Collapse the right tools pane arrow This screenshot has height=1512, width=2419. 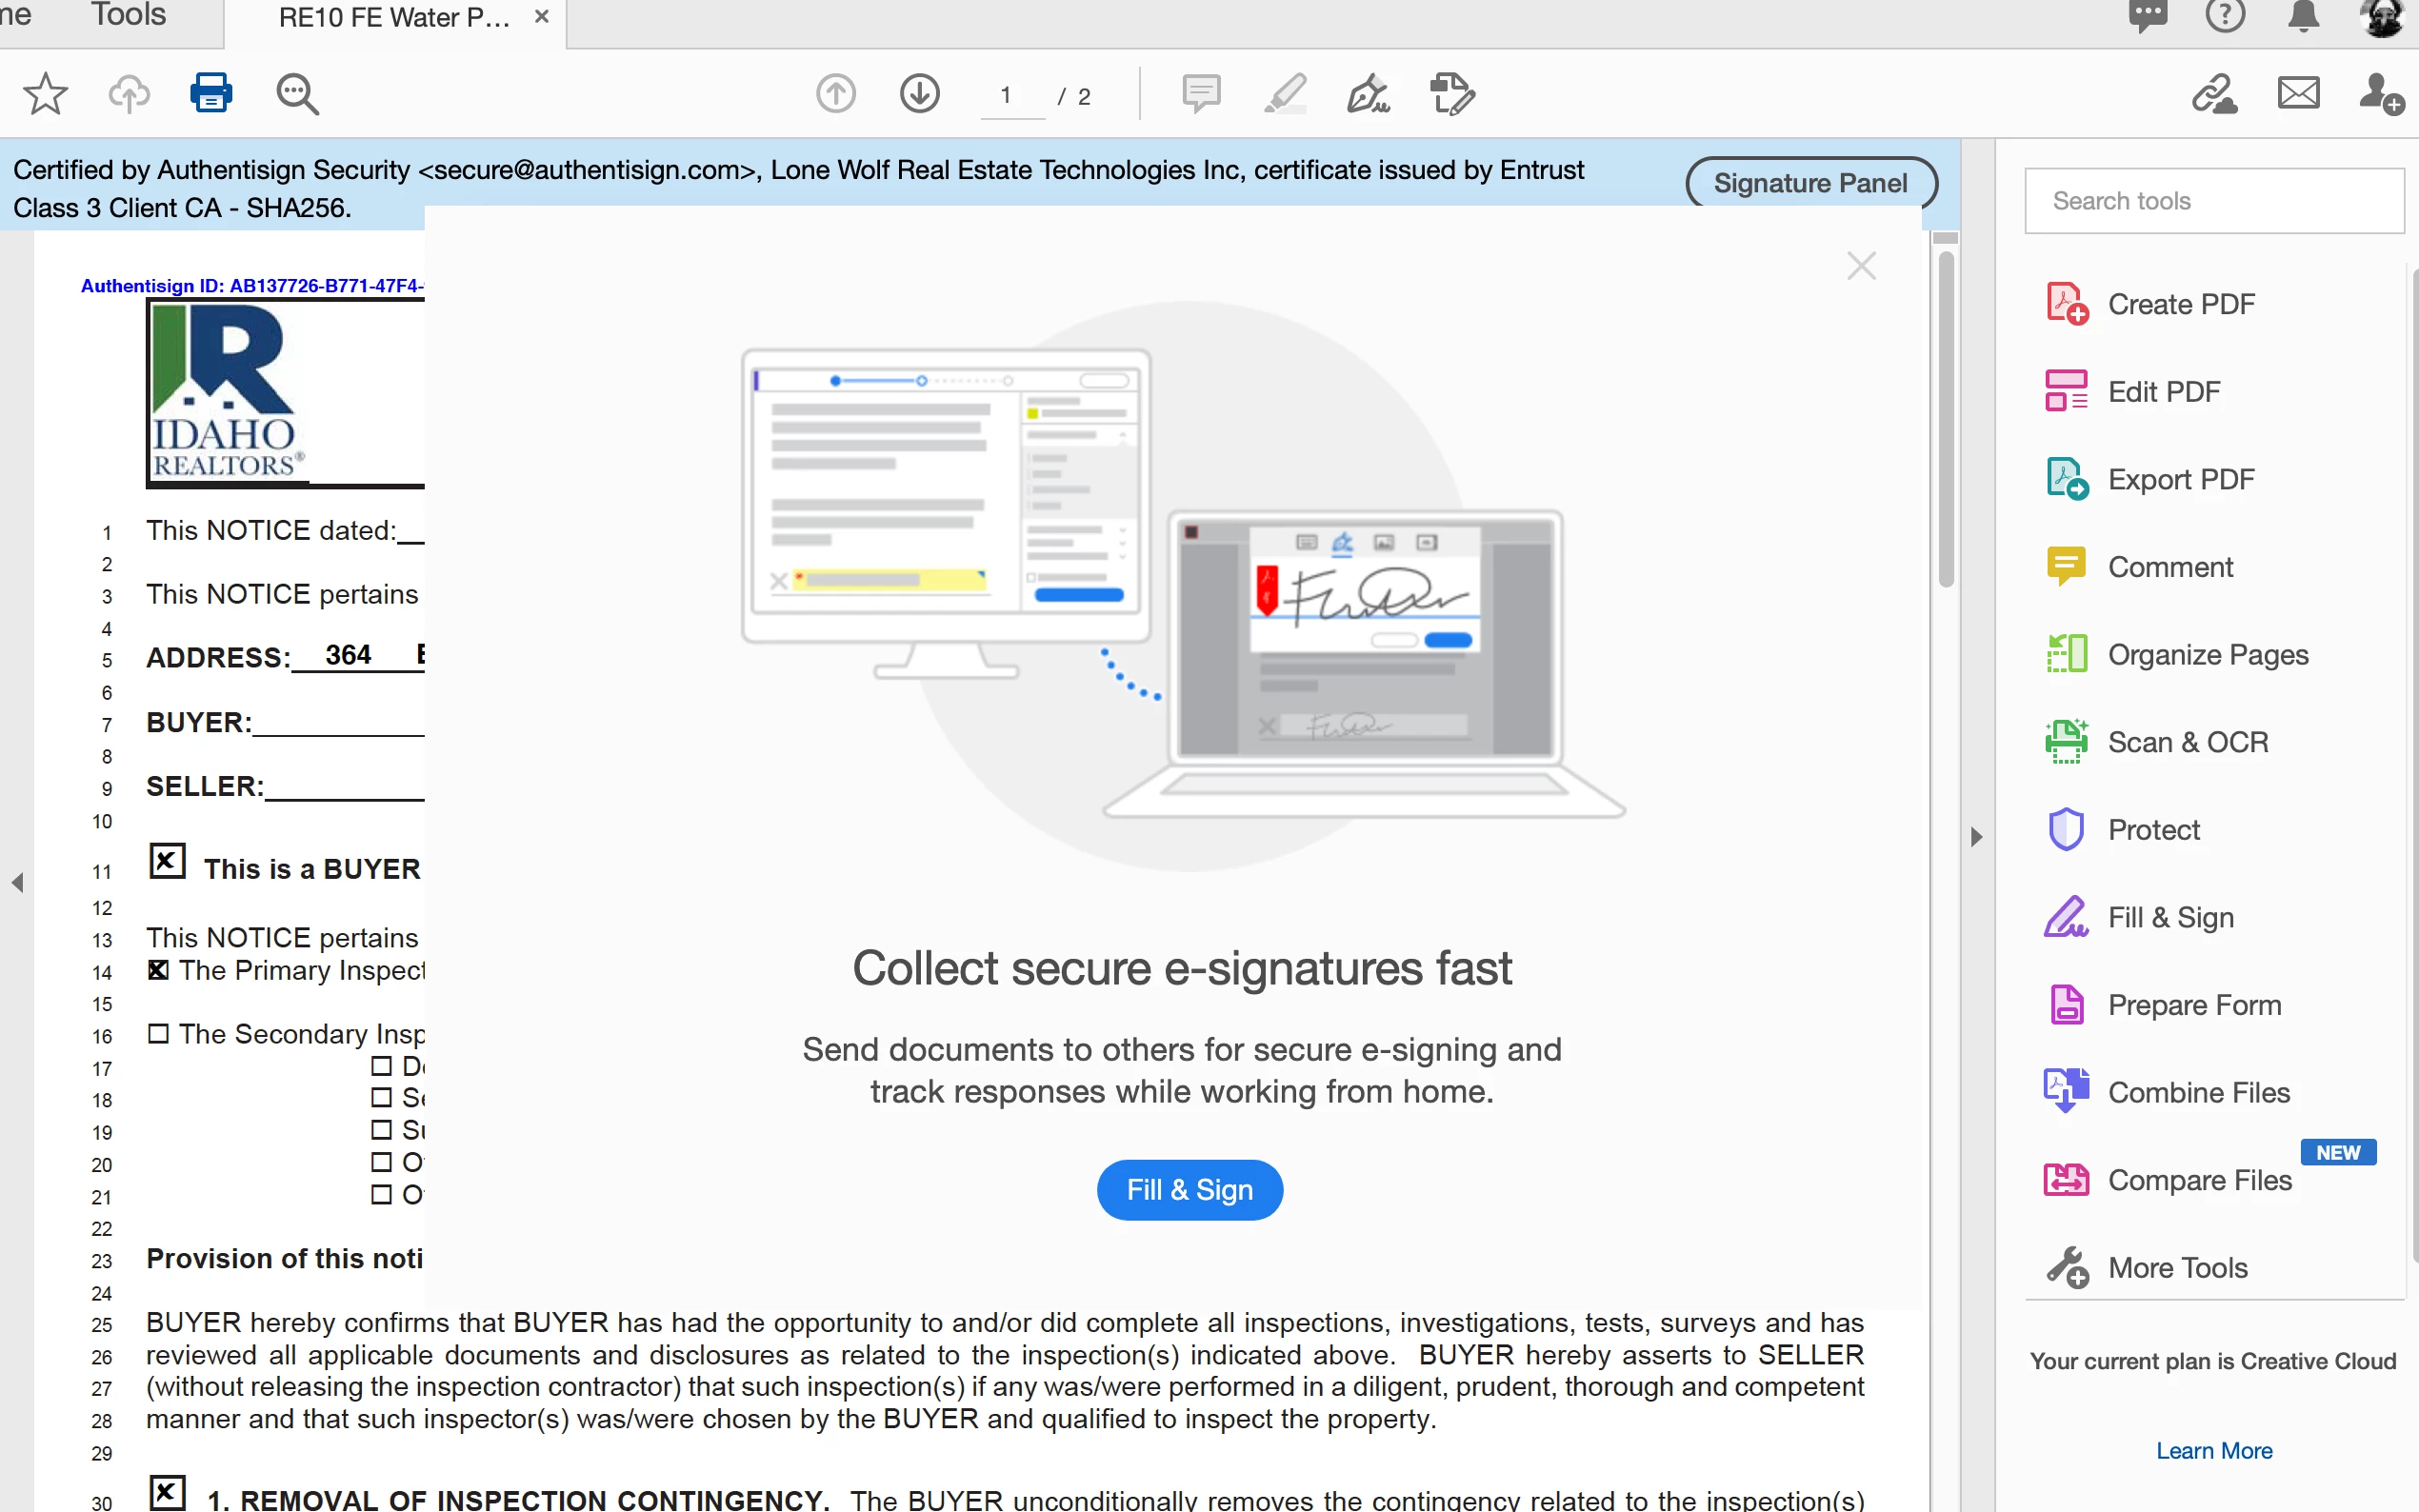coord(1976,837)
